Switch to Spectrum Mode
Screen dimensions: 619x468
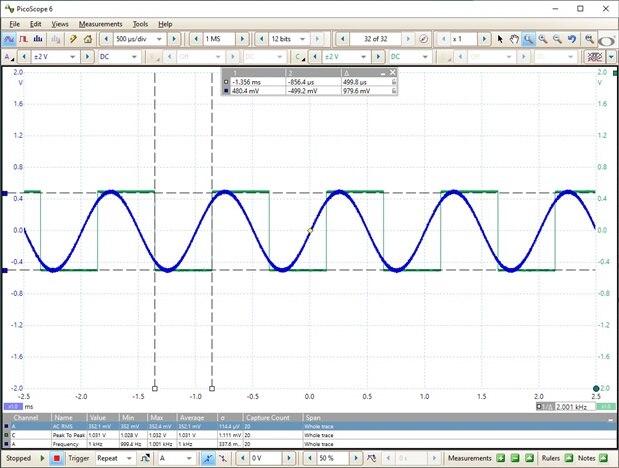point(40,39)
